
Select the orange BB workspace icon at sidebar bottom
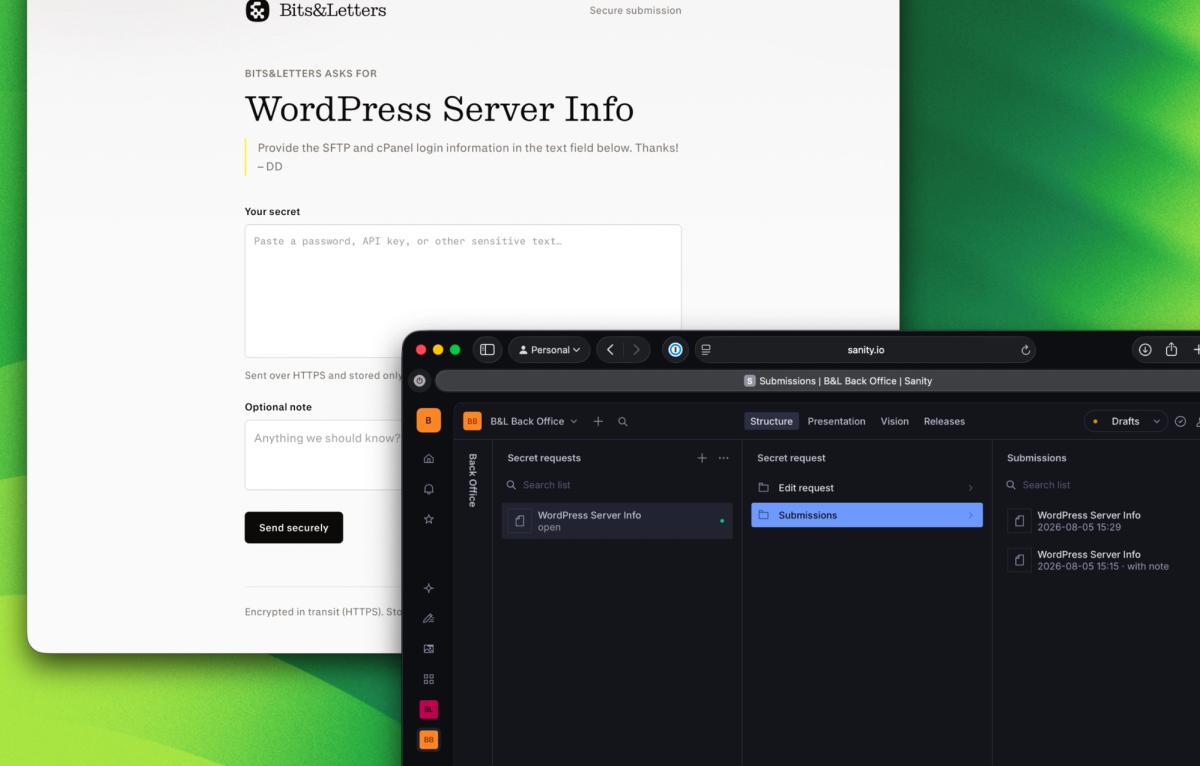(x=429, y=740)
